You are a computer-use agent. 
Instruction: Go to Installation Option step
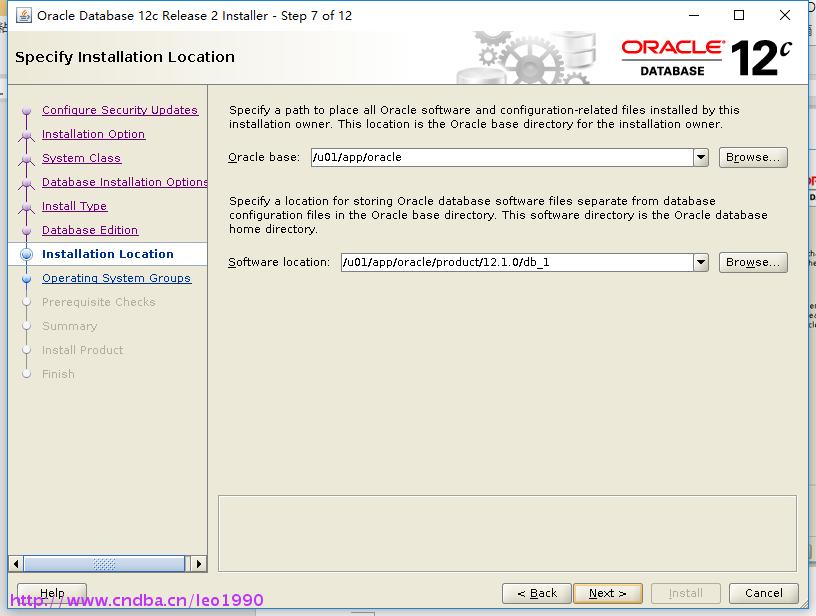coord(94,134)
